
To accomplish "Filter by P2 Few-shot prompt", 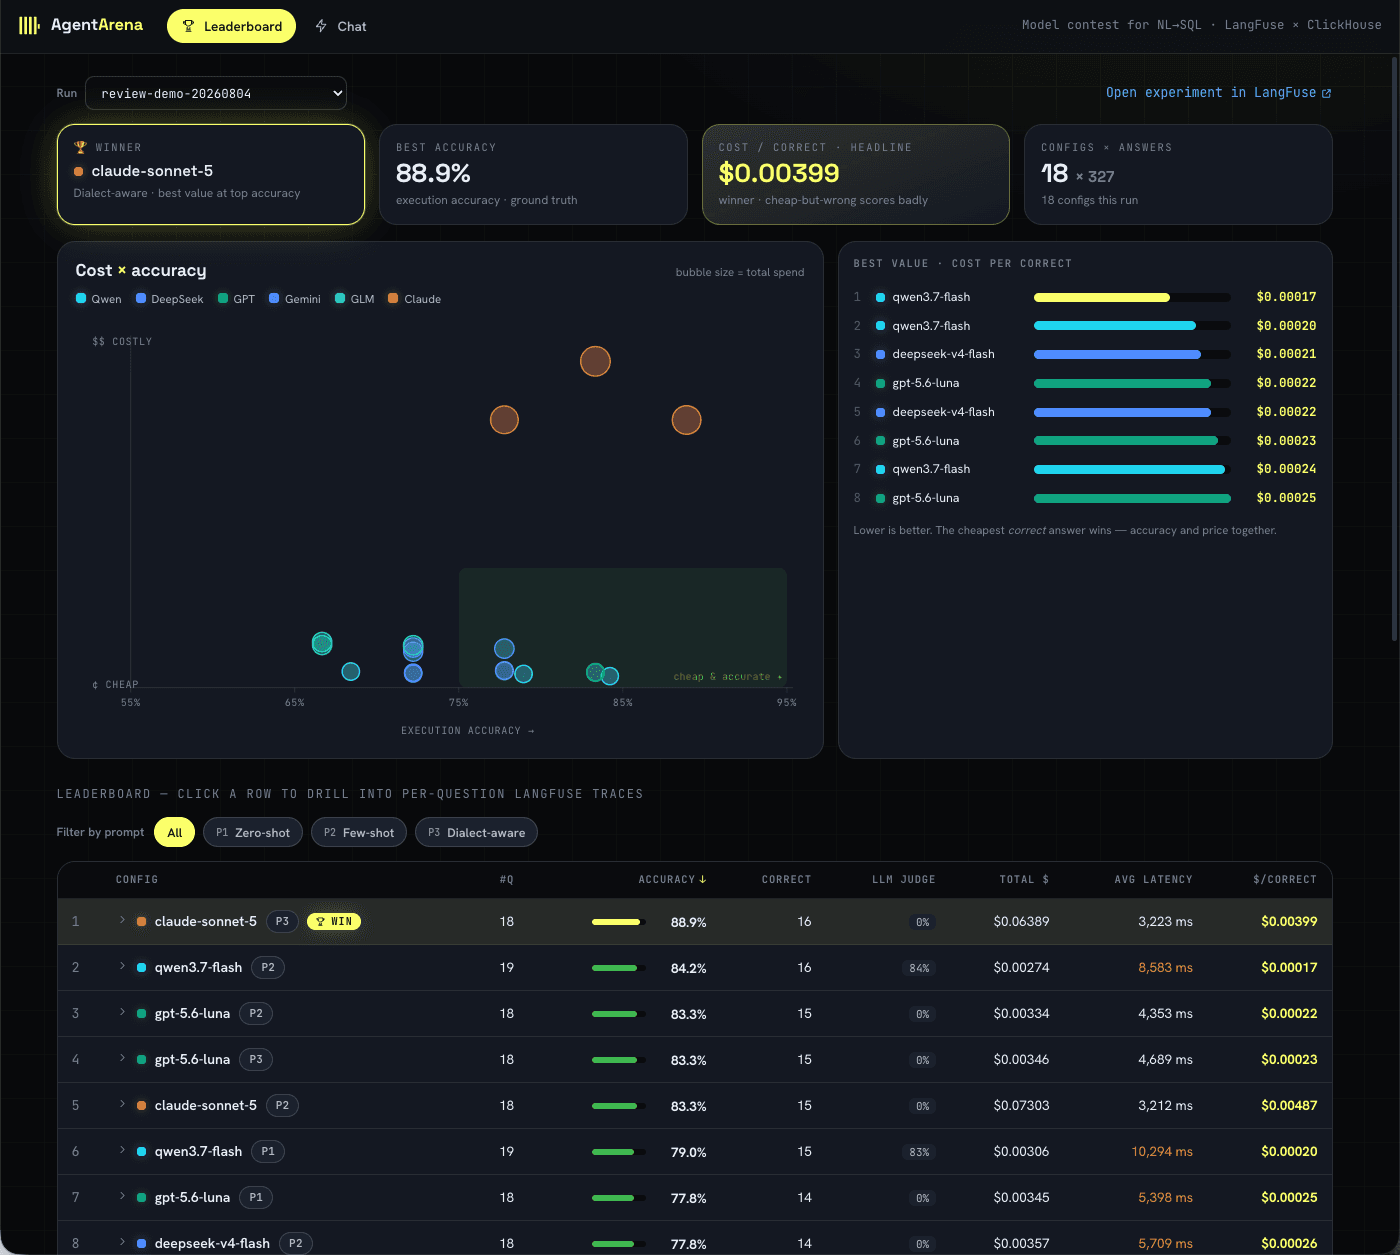I will point(359,832).
